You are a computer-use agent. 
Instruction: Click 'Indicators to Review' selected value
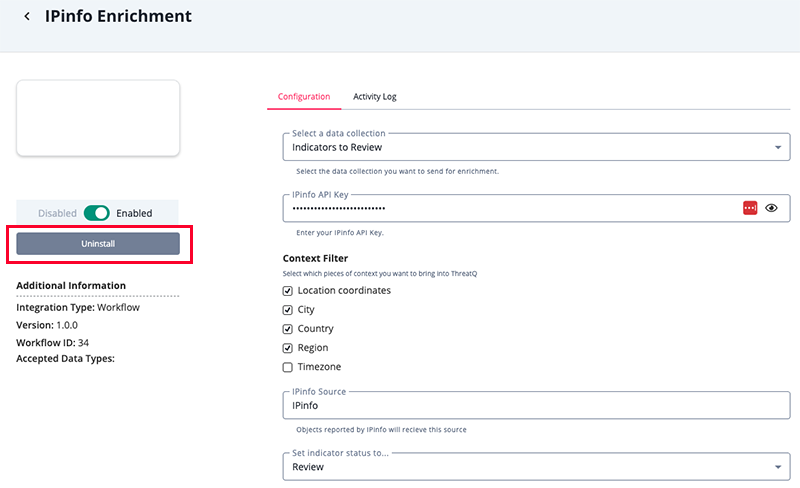(x=337, y=148)
